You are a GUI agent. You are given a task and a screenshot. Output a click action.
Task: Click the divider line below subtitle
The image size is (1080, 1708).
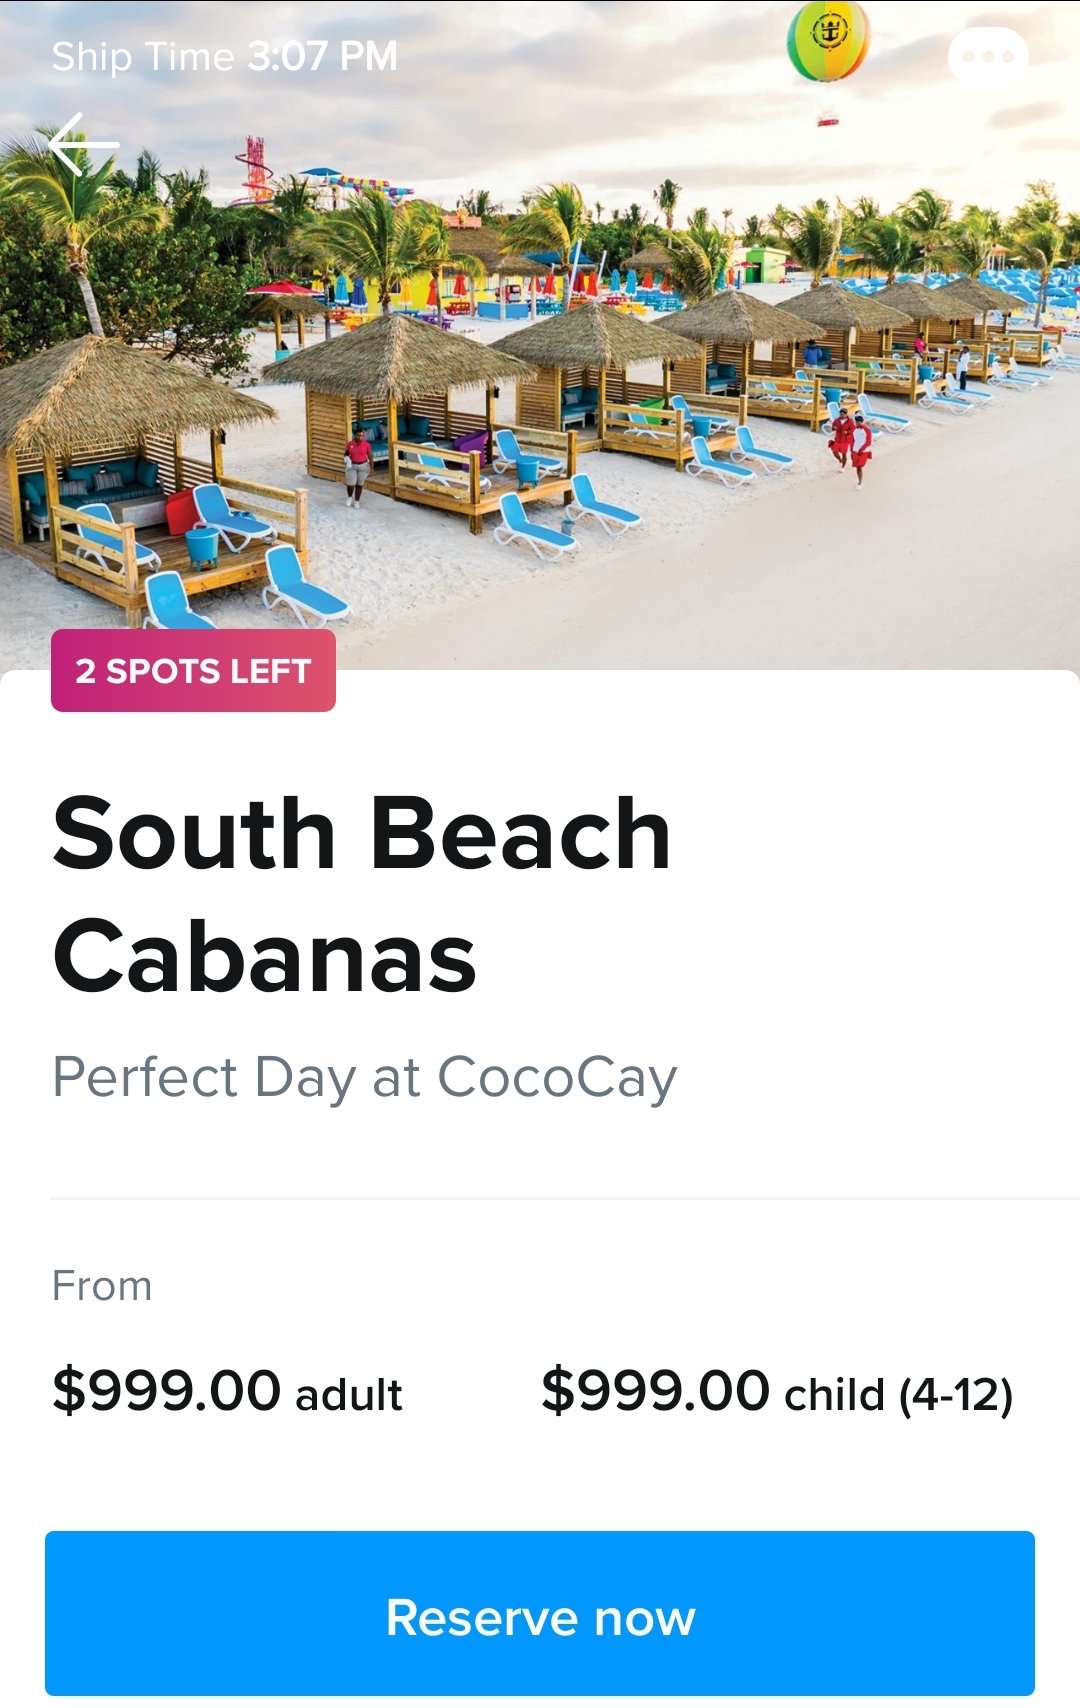coord(565,1198)
